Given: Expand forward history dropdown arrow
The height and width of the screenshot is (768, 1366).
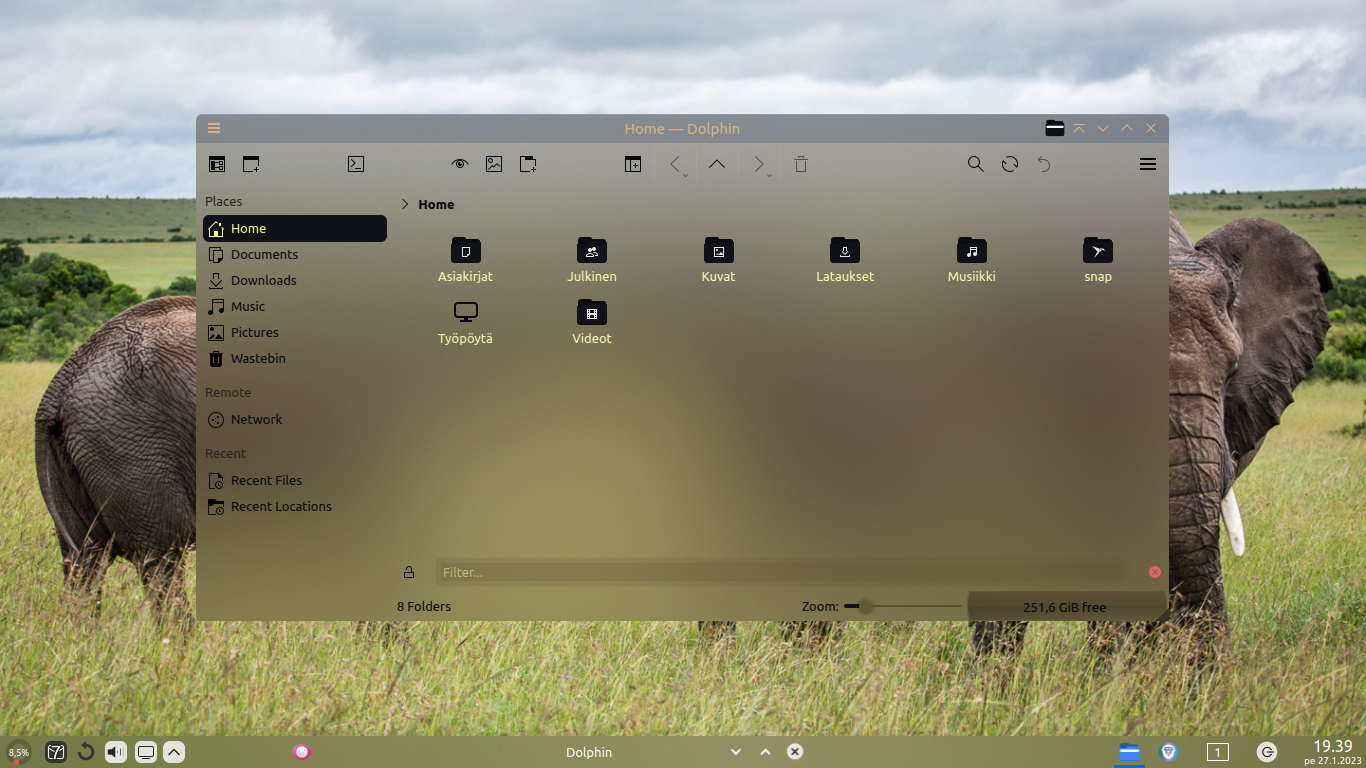Looking at the screenshot, I should click(769, 175).
